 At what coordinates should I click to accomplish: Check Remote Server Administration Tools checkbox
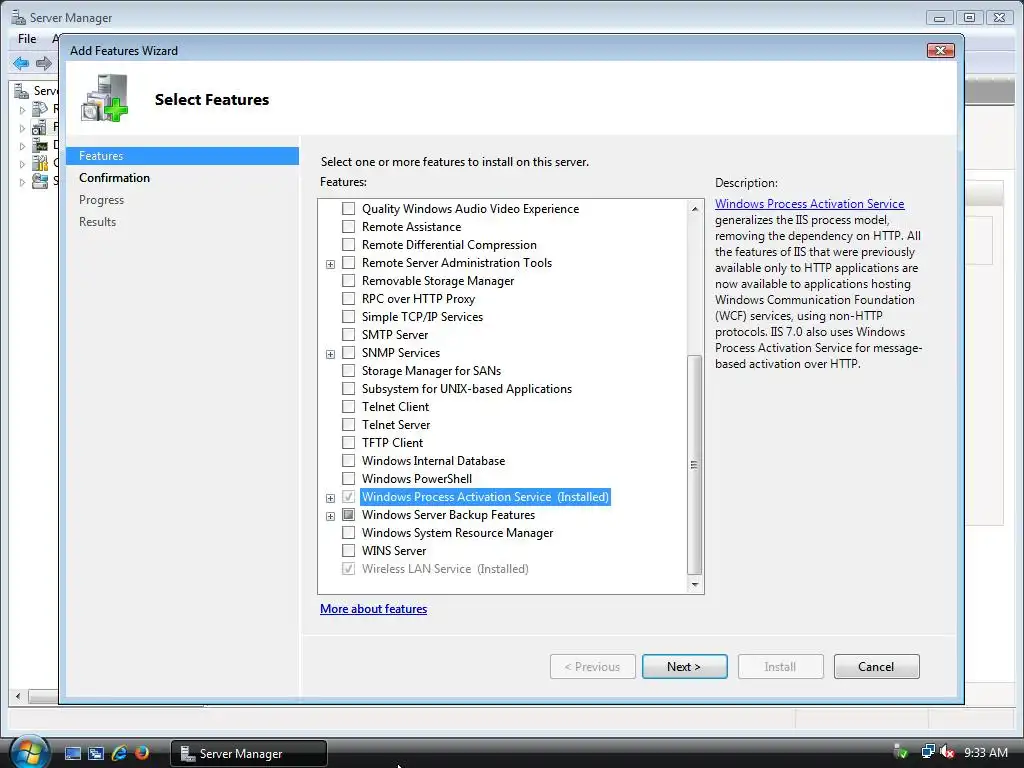tap(349, 263)
